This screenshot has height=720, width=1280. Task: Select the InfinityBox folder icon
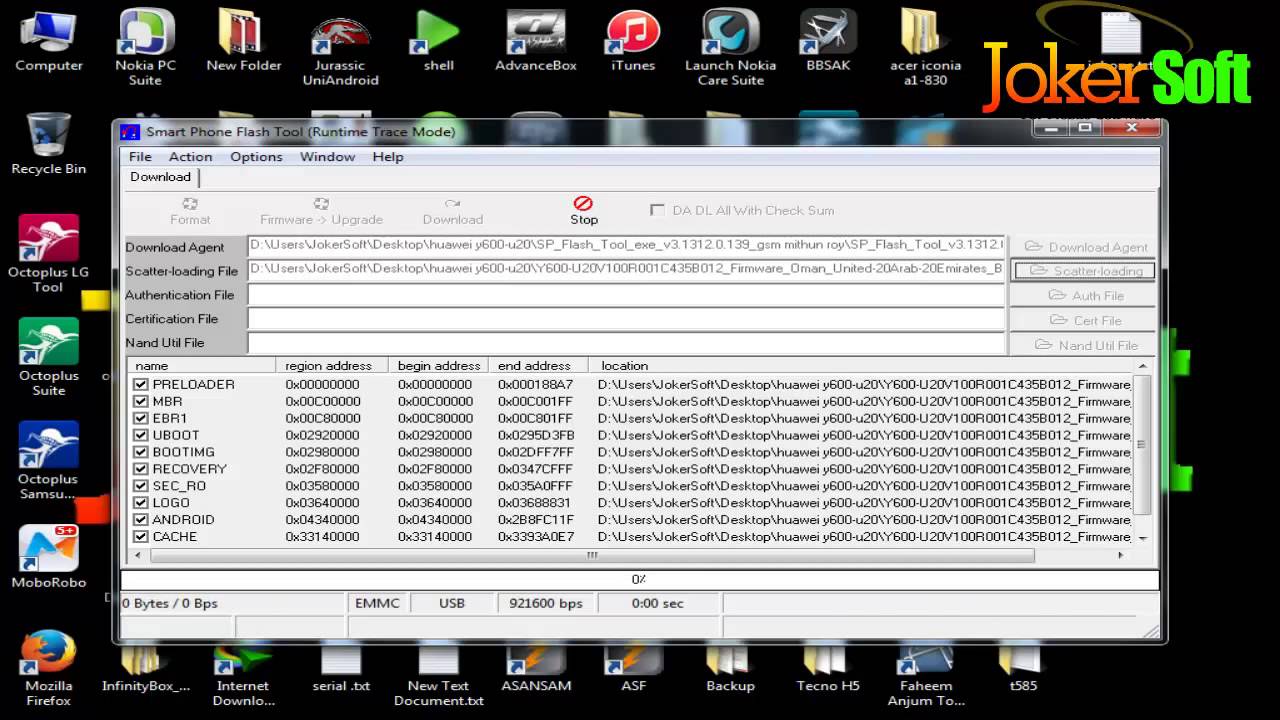click(x=146, y=669)
